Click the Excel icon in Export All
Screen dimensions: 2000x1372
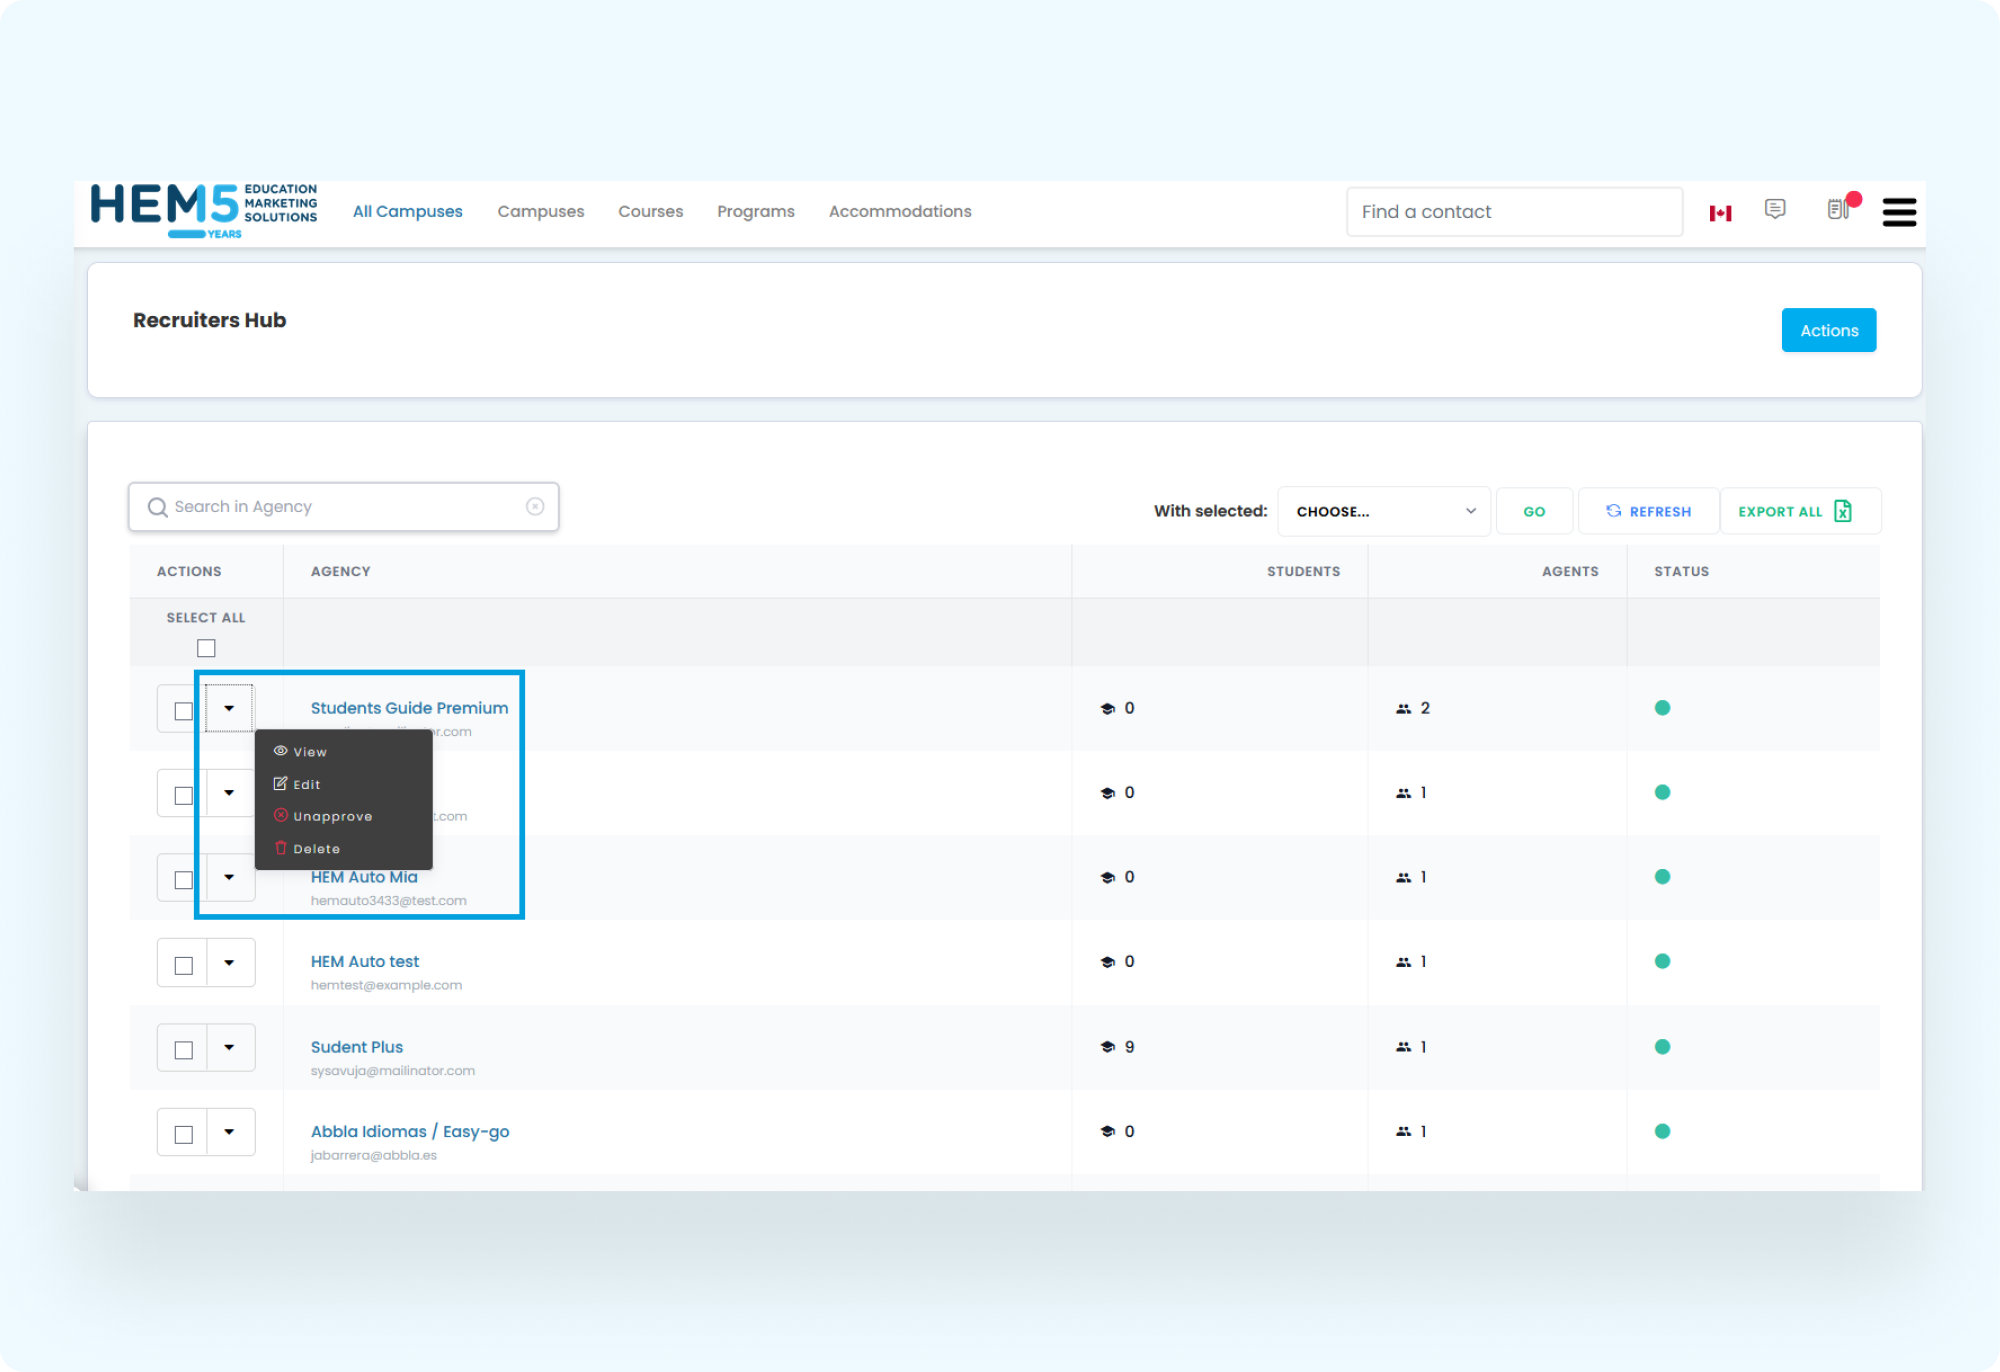(x=1843, y=511)
